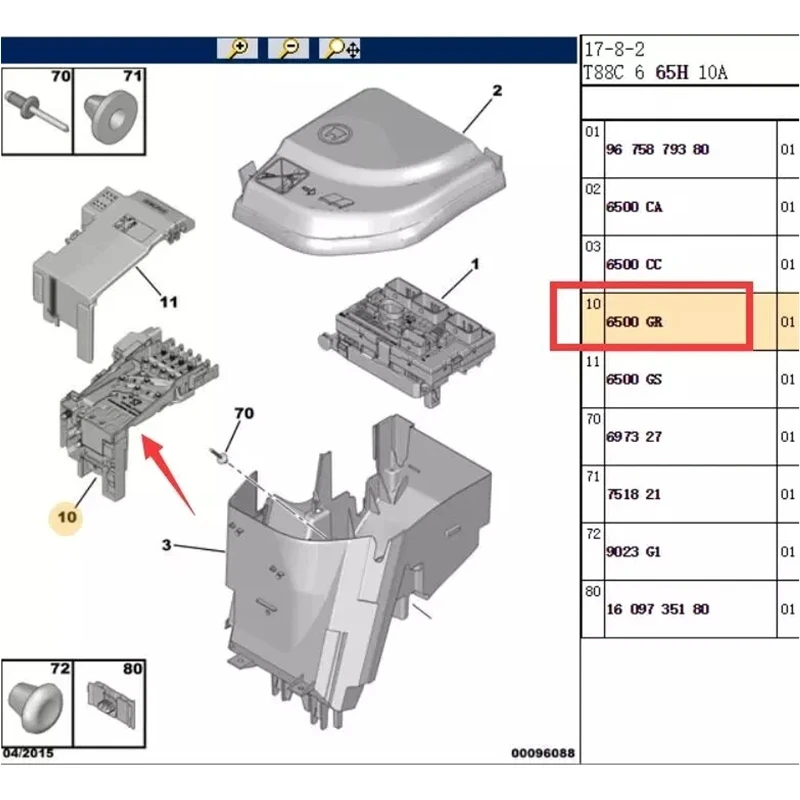The height and width of the screenshot is (800, 800).
Task: Select callout 70 beside the screw
Action: 244,413
